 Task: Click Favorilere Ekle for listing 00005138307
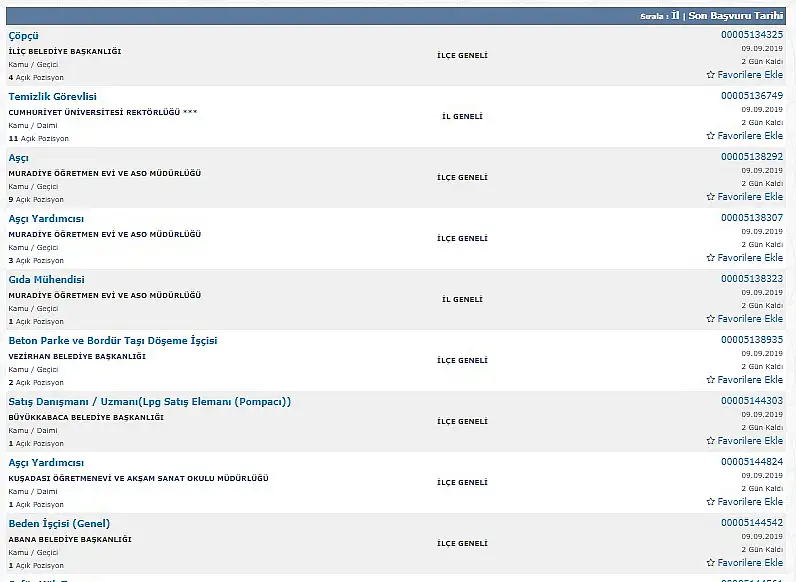point(750,257)
